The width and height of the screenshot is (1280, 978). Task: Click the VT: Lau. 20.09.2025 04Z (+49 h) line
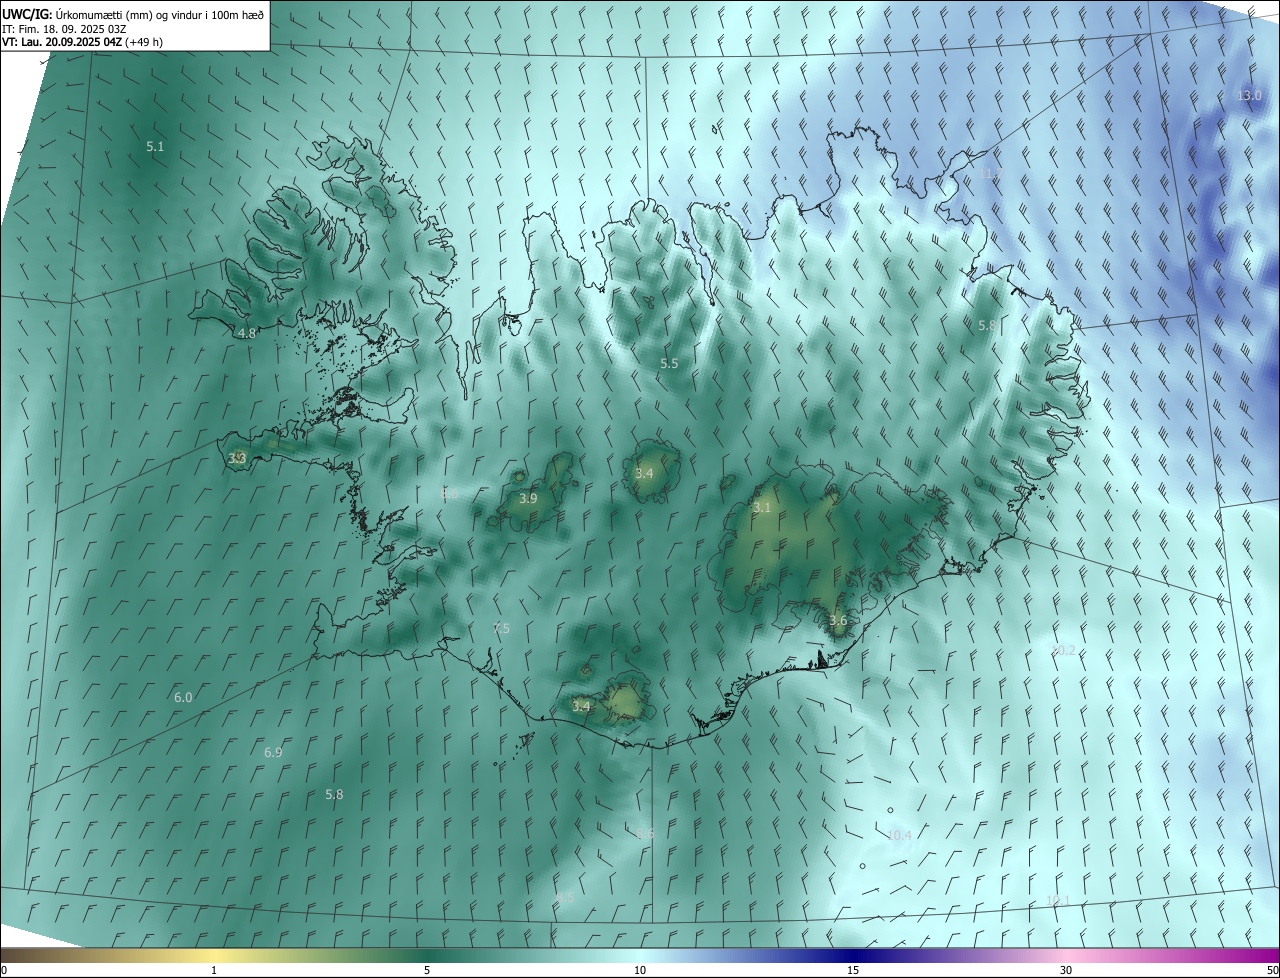point(85,42)
